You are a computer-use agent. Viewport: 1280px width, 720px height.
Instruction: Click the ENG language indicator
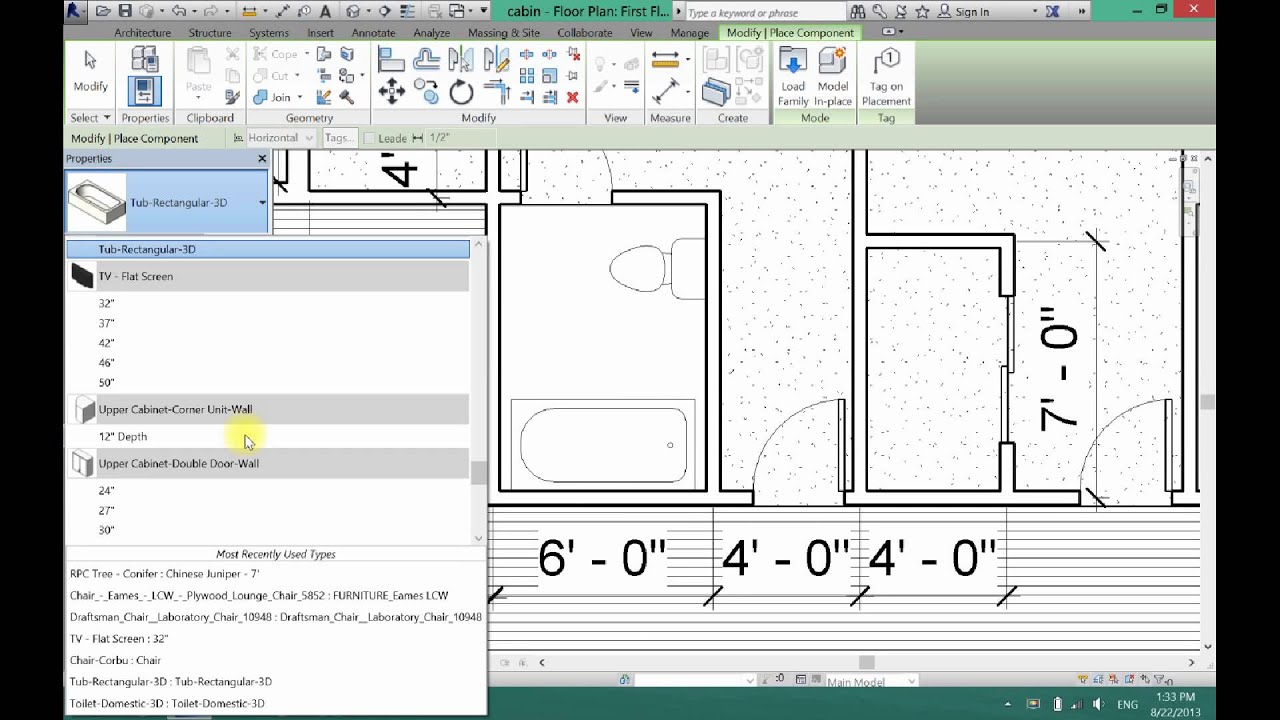point(1127,704)
